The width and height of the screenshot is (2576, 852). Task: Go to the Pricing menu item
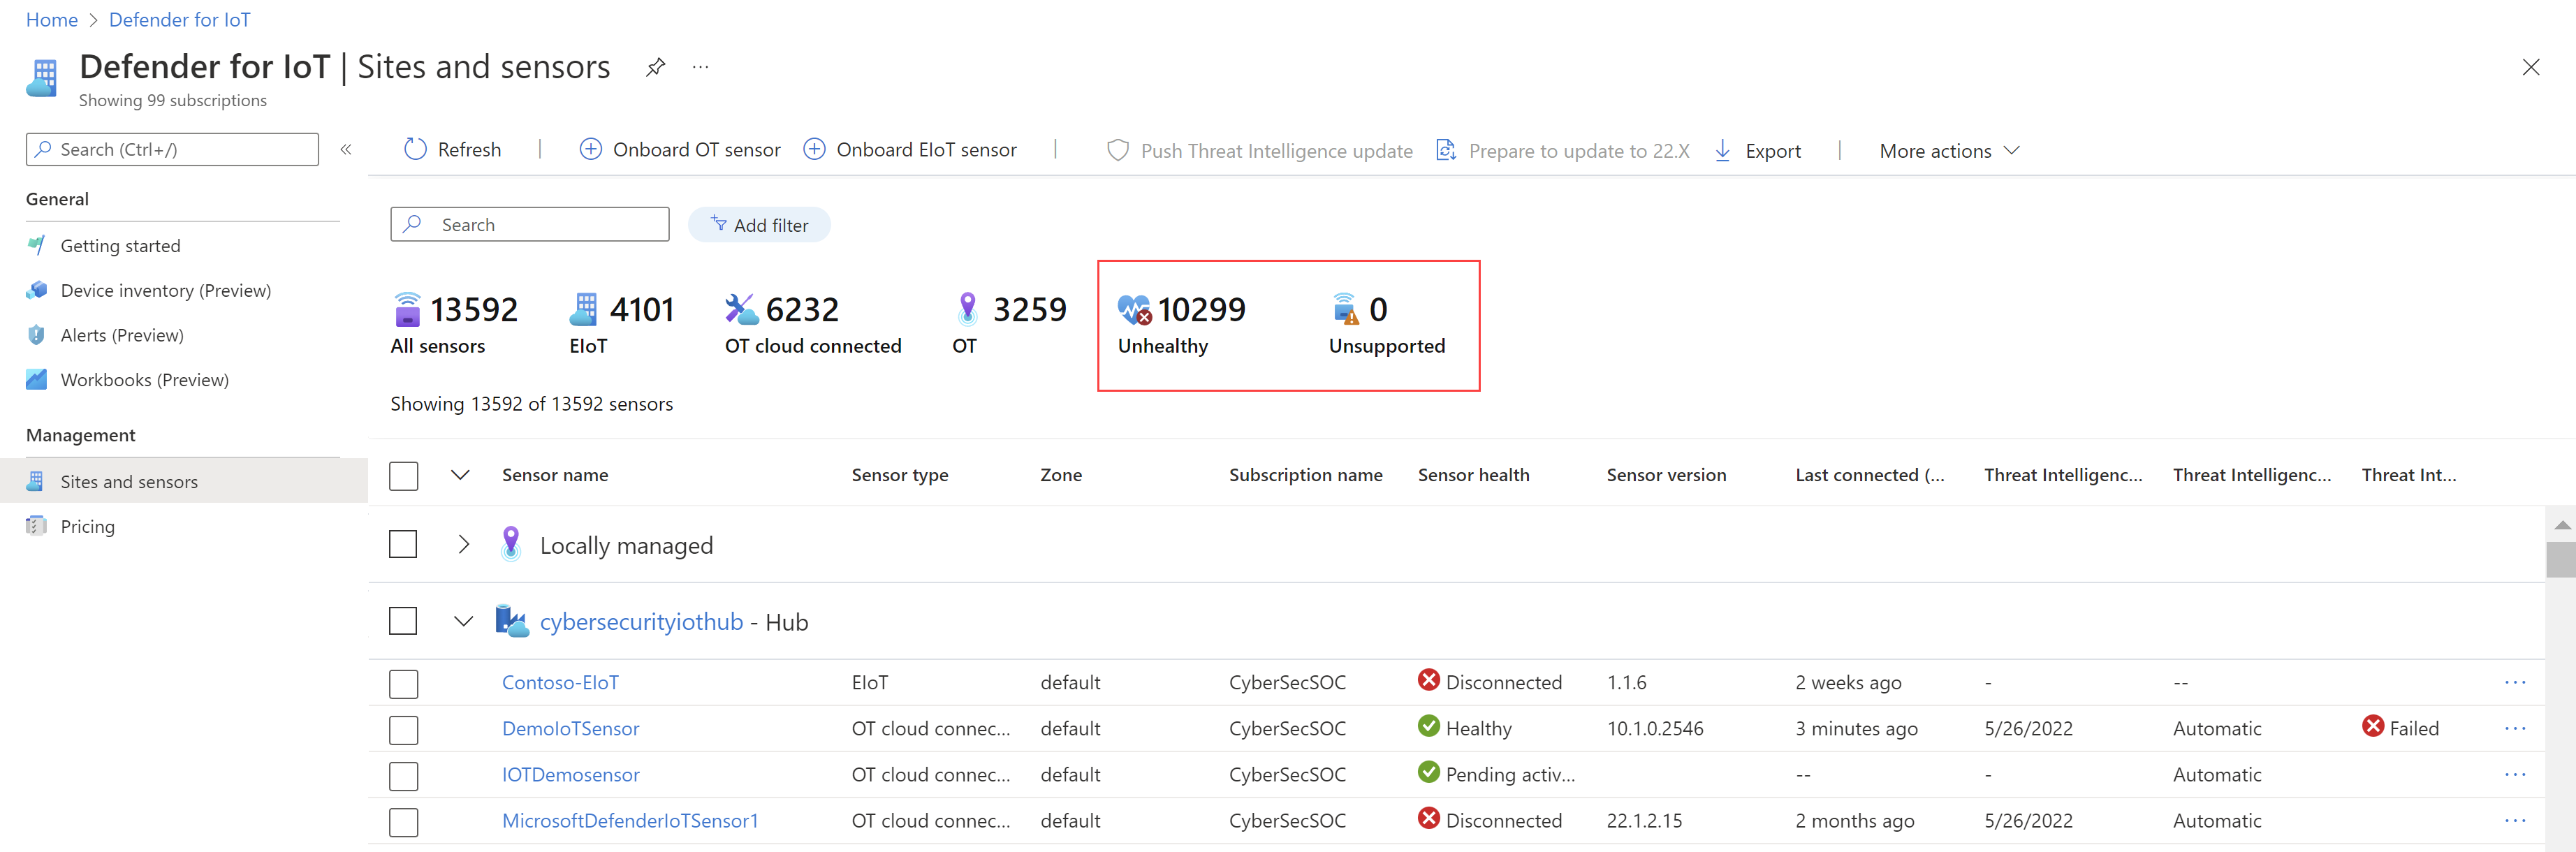point(87,526)
